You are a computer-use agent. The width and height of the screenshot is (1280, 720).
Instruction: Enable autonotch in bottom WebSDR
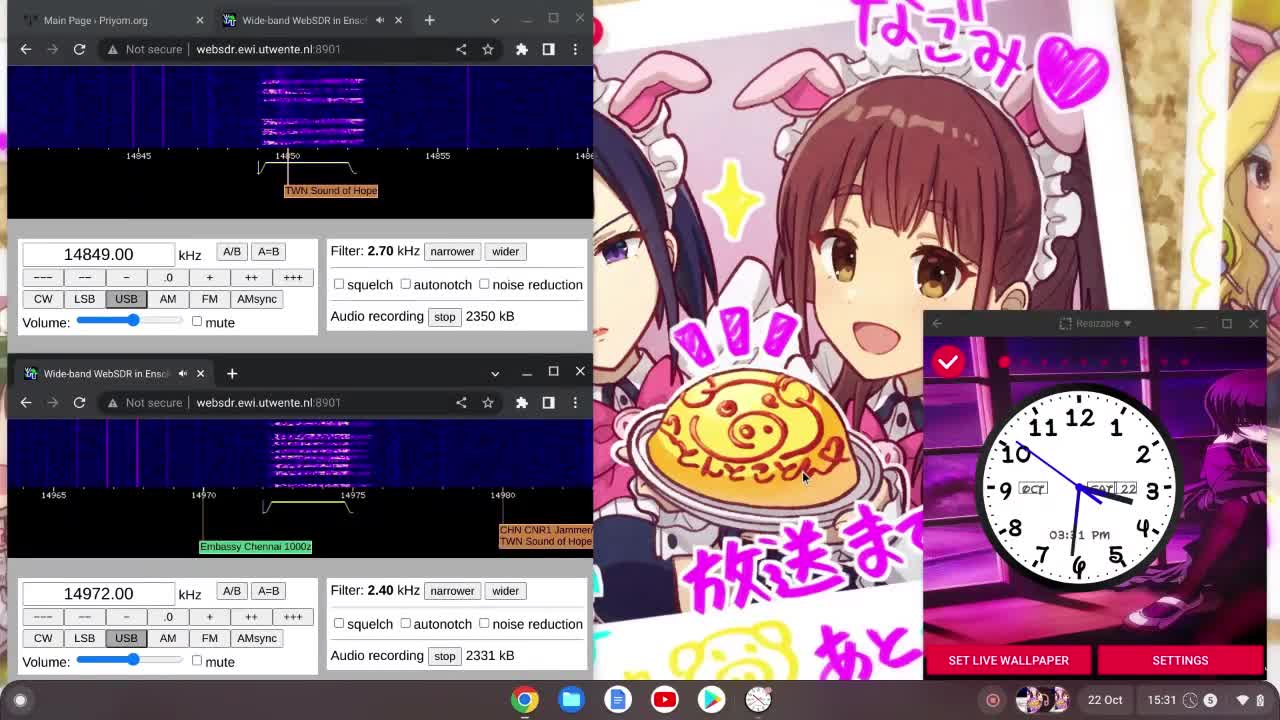coord(406,623)
